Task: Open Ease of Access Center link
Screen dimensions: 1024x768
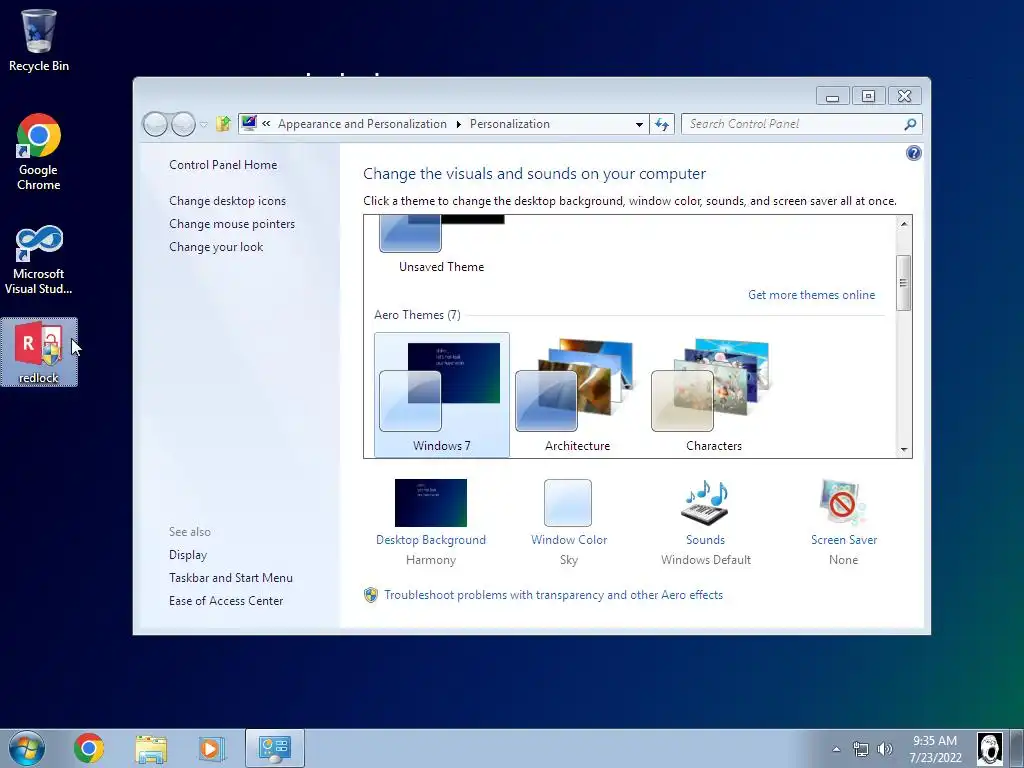Action: coord(226,600)
